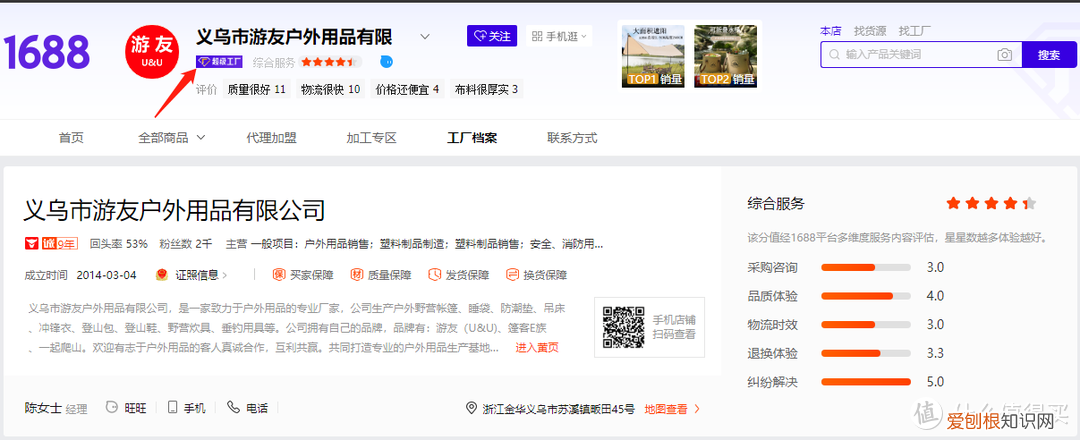The image size is (1080, 440).
Task: Click the 物流很快 10 review tag
Action: point(331,90)
